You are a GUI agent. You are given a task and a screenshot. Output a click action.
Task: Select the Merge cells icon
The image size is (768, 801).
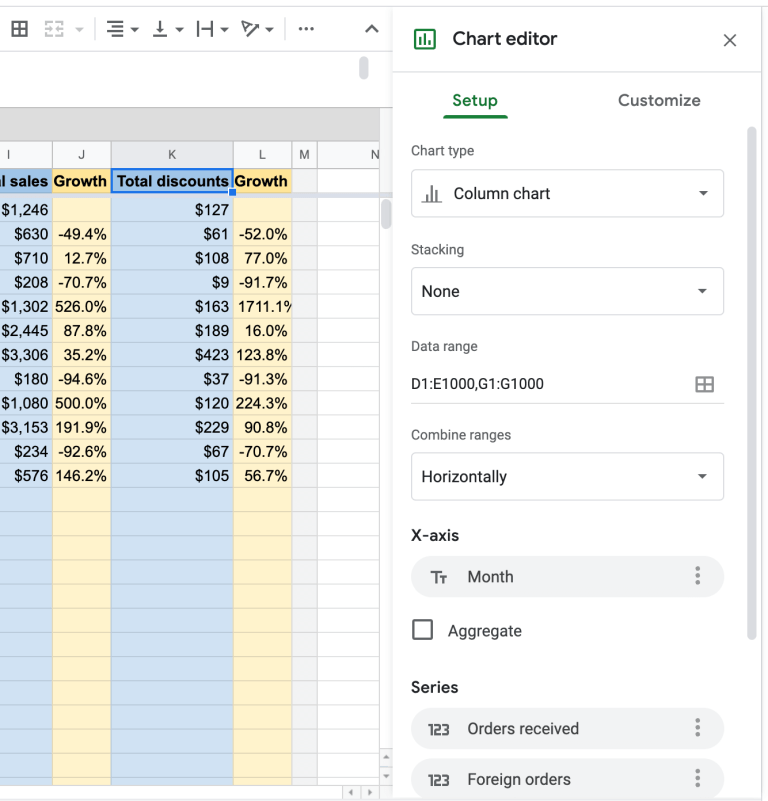pyautogui.click(x=55, y=28)
